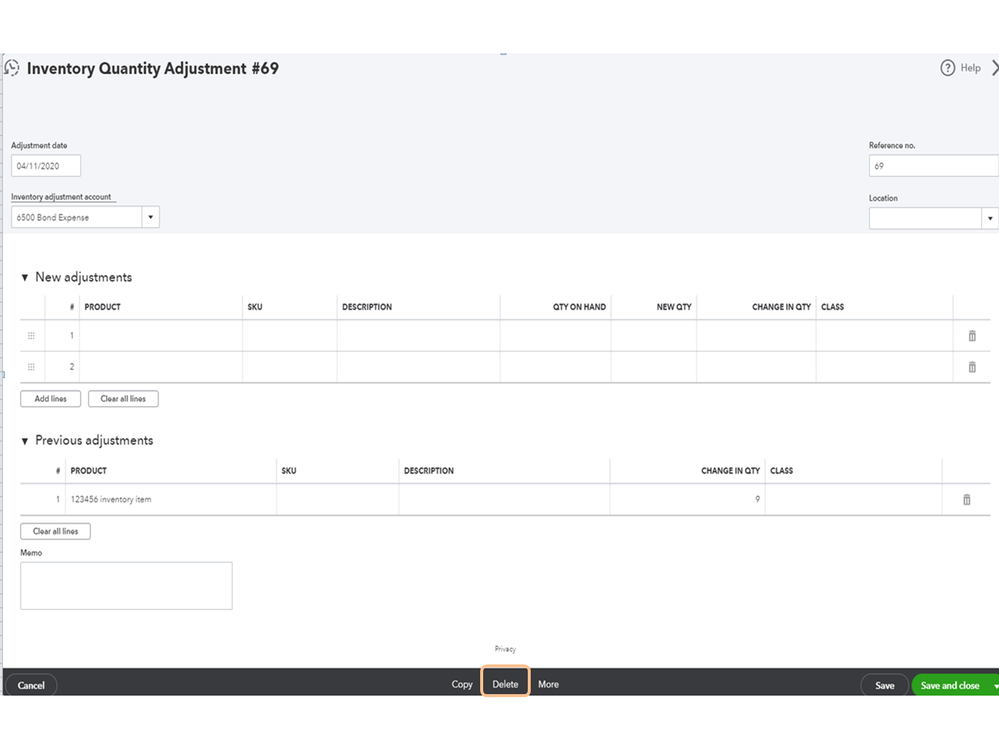This screenshot has width=999, height=749.
Task: Click the Adjustment date field
Action: [46, 166]
